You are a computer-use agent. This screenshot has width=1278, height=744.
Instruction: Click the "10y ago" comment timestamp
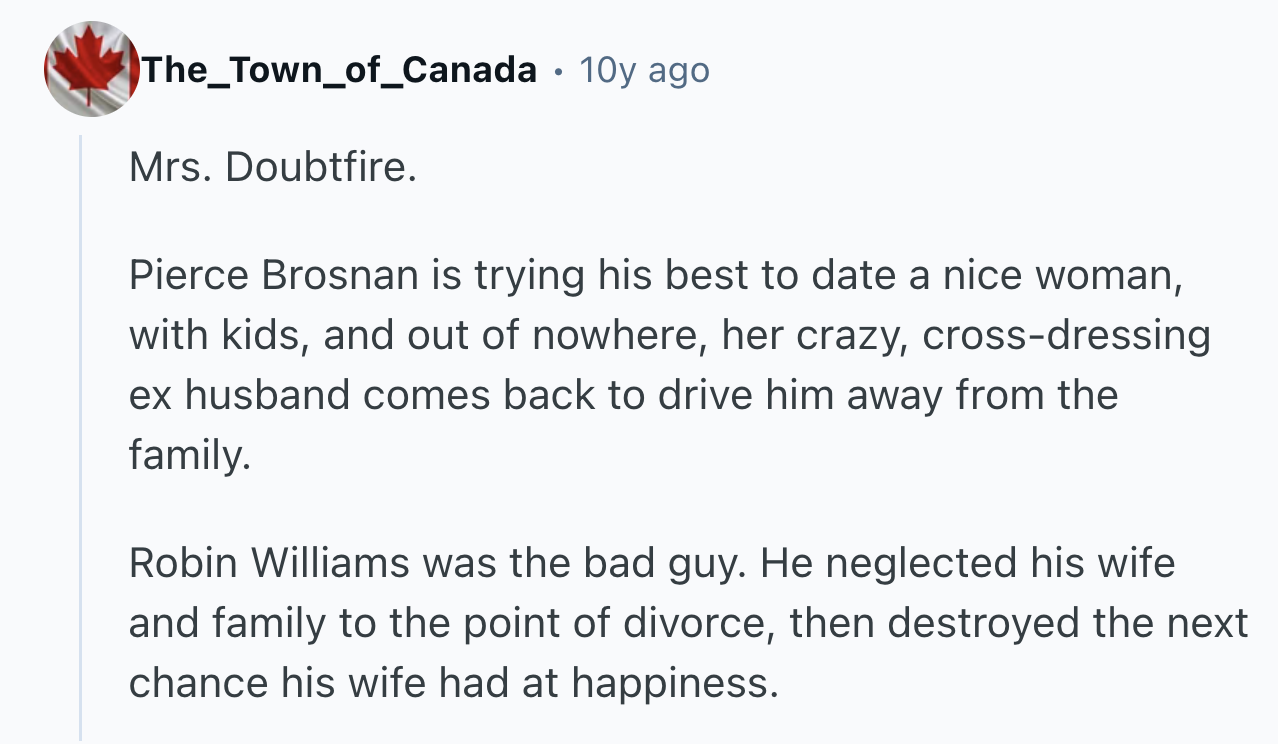(x=644, y=70)
